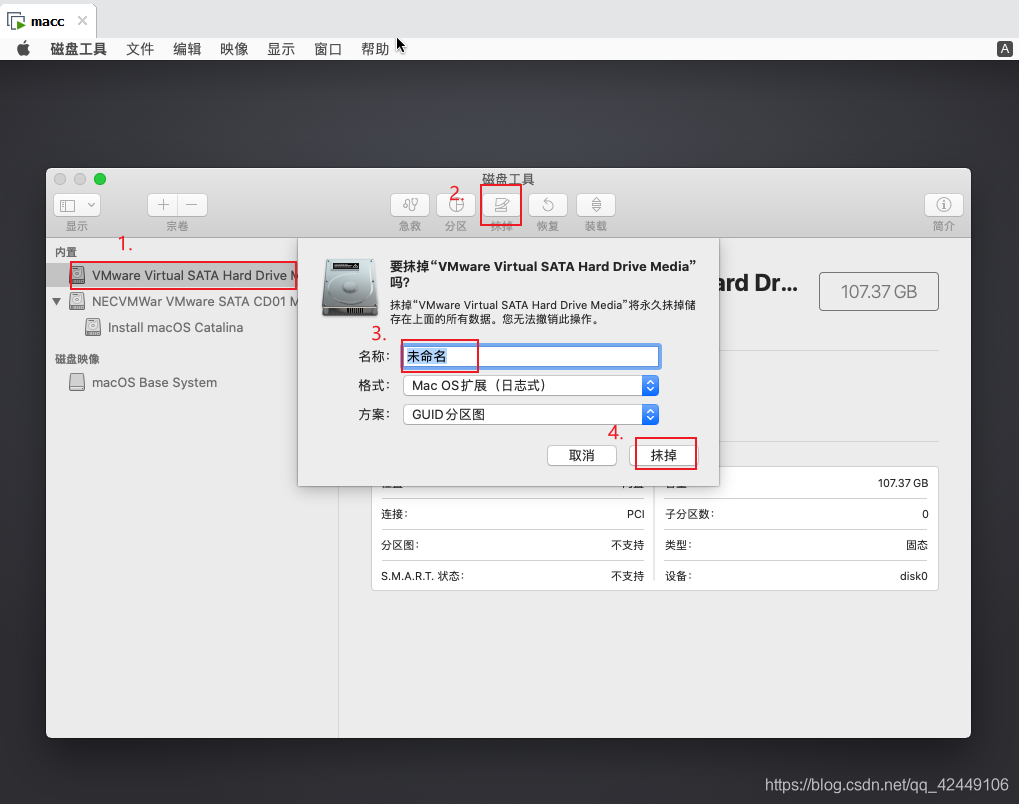Click the hard drive icon in erase dialog
Image resolution: width=1019 pixels, height=804 pixels.
(350, 287)
